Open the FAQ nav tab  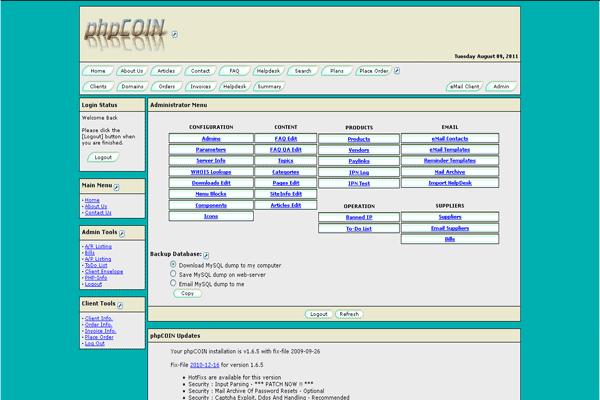pos(234,71)
